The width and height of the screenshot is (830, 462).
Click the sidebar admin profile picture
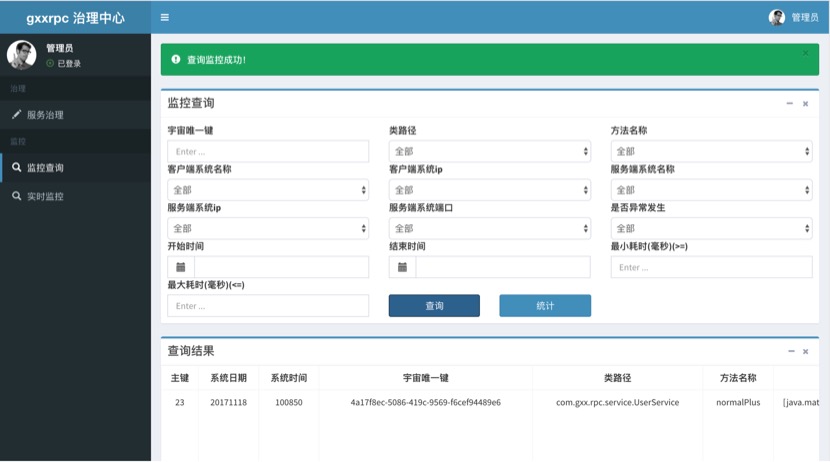[22, 55]
